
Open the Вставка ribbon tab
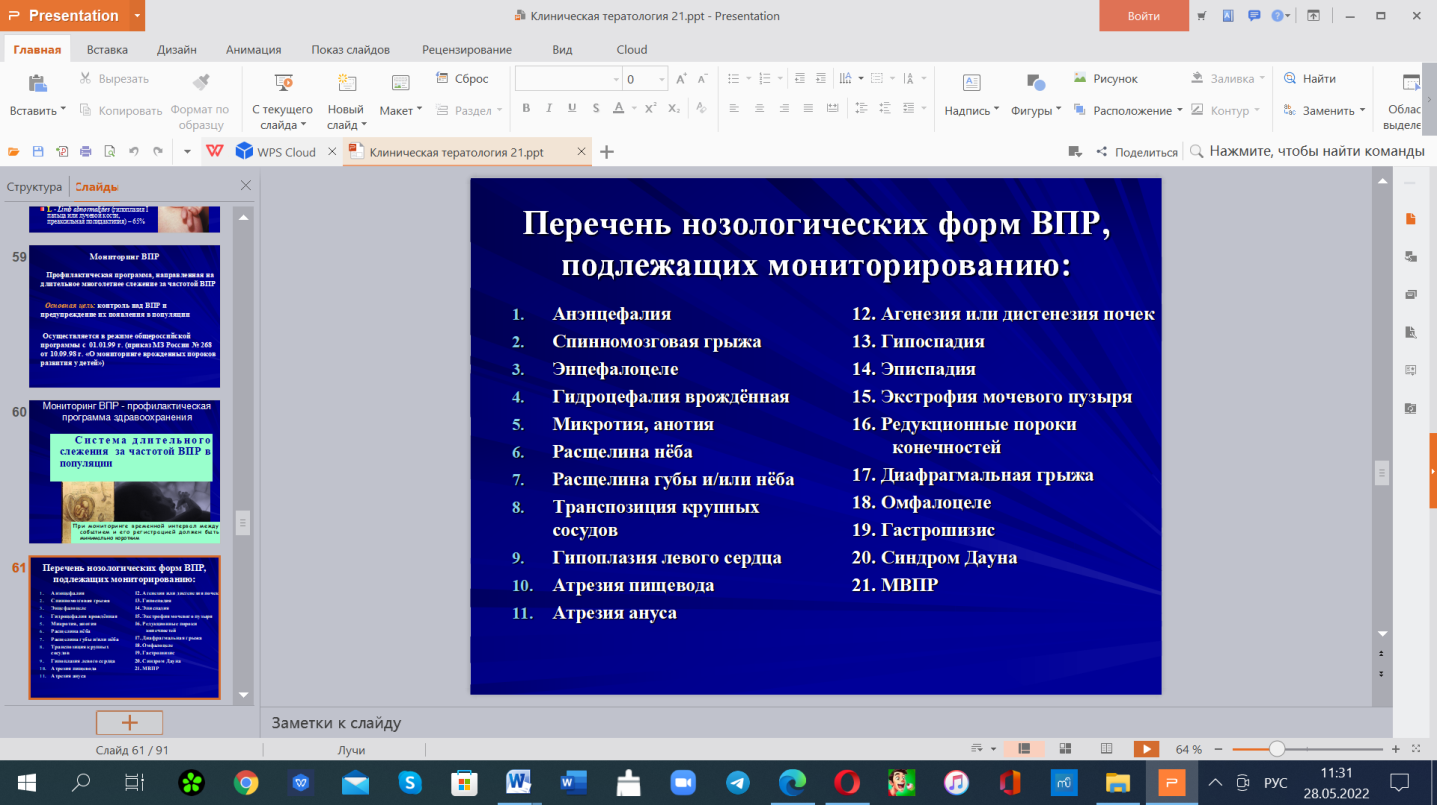pos(107,50)
